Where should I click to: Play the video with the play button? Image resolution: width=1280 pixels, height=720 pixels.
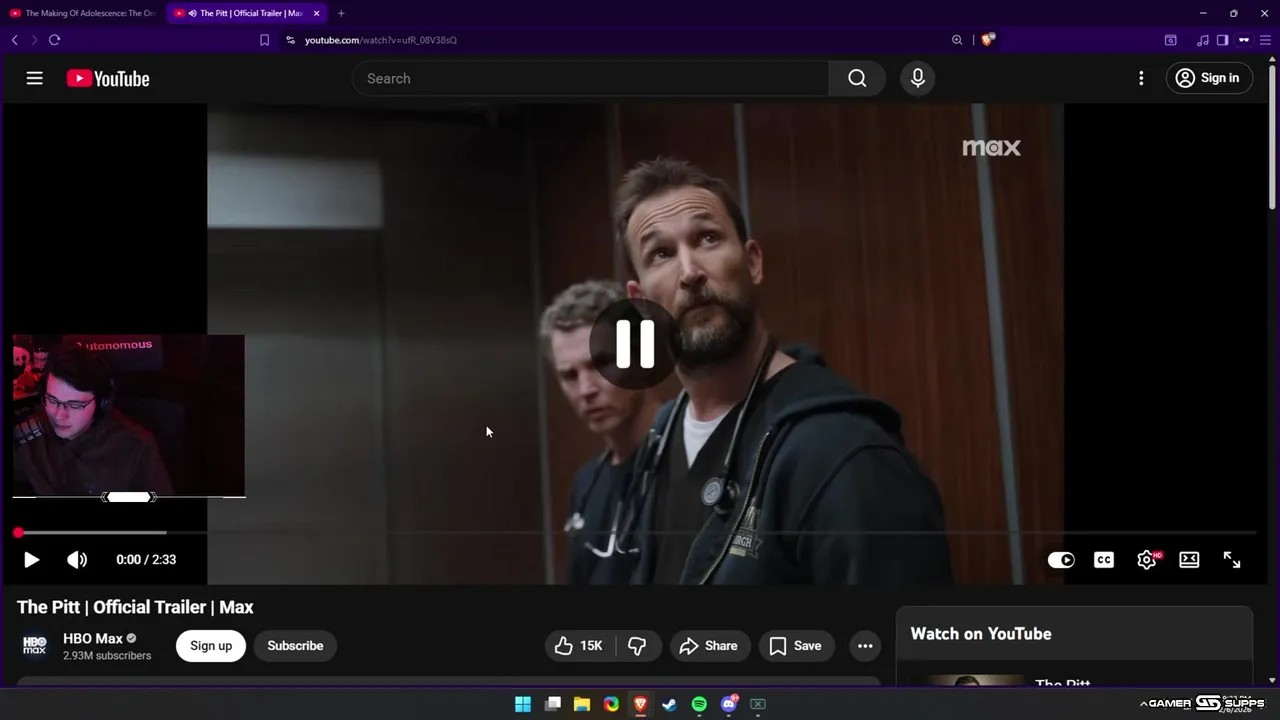(31, 560)
